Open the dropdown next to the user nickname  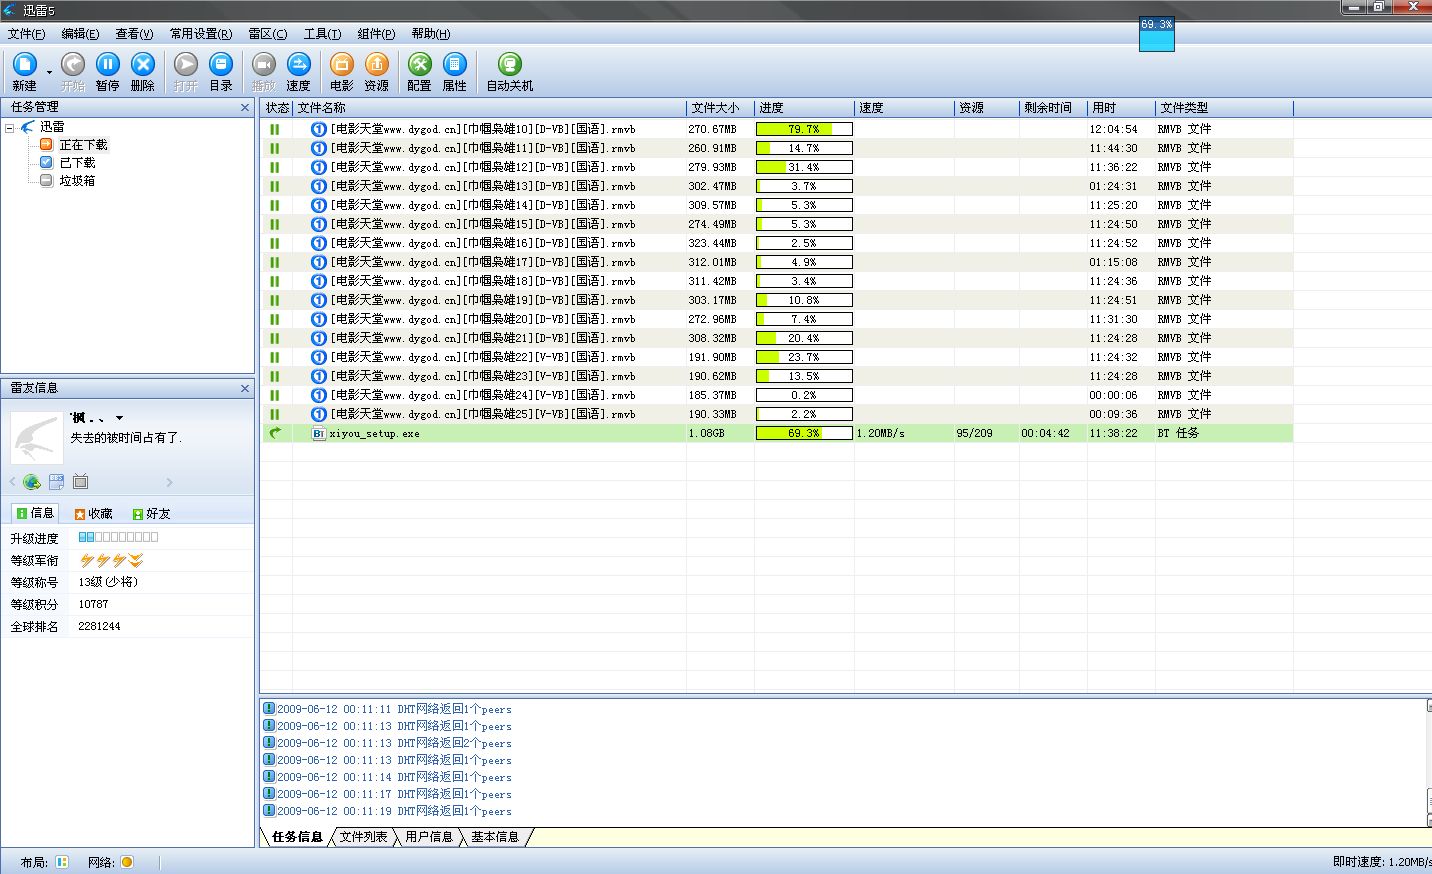pos(119,418)
